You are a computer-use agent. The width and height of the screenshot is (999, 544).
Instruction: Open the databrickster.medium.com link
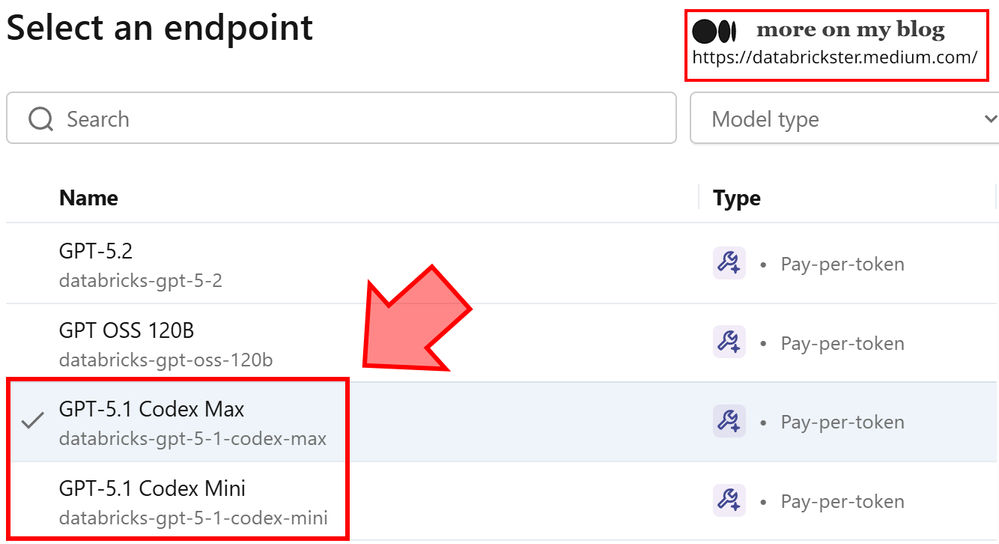click(834, 58)
